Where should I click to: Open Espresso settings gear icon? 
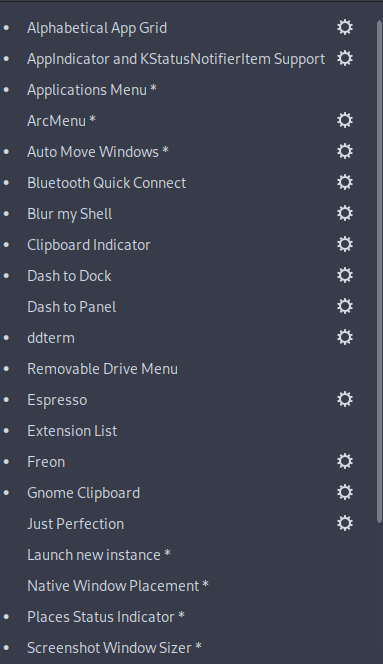point(345,399)
